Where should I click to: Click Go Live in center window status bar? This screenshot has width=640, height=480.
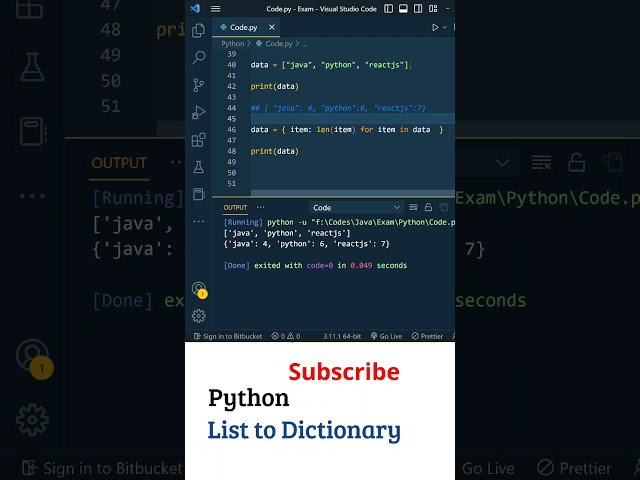coord(387,336)
